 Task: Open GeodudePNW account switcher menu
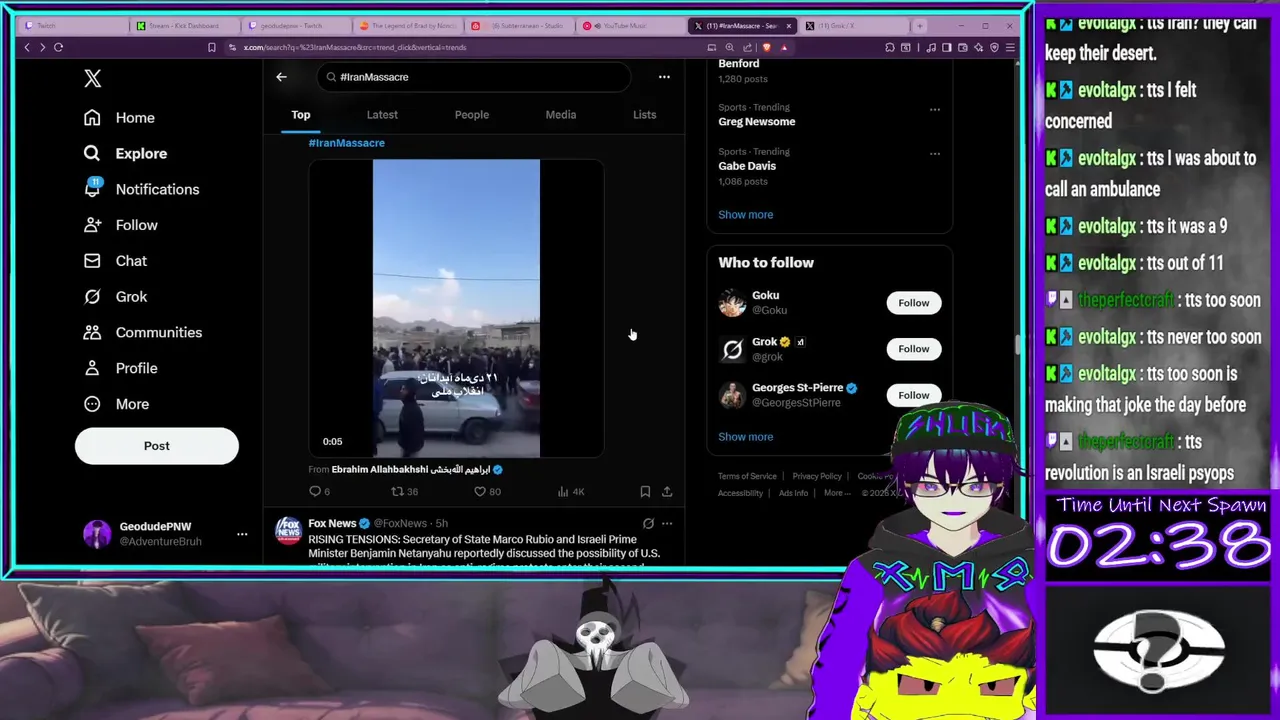tap(166, 534)
